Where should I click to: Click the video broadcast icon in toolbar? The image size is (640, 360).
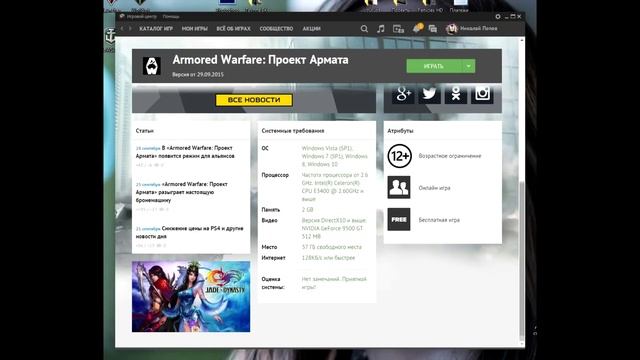(x=398, y=29)
